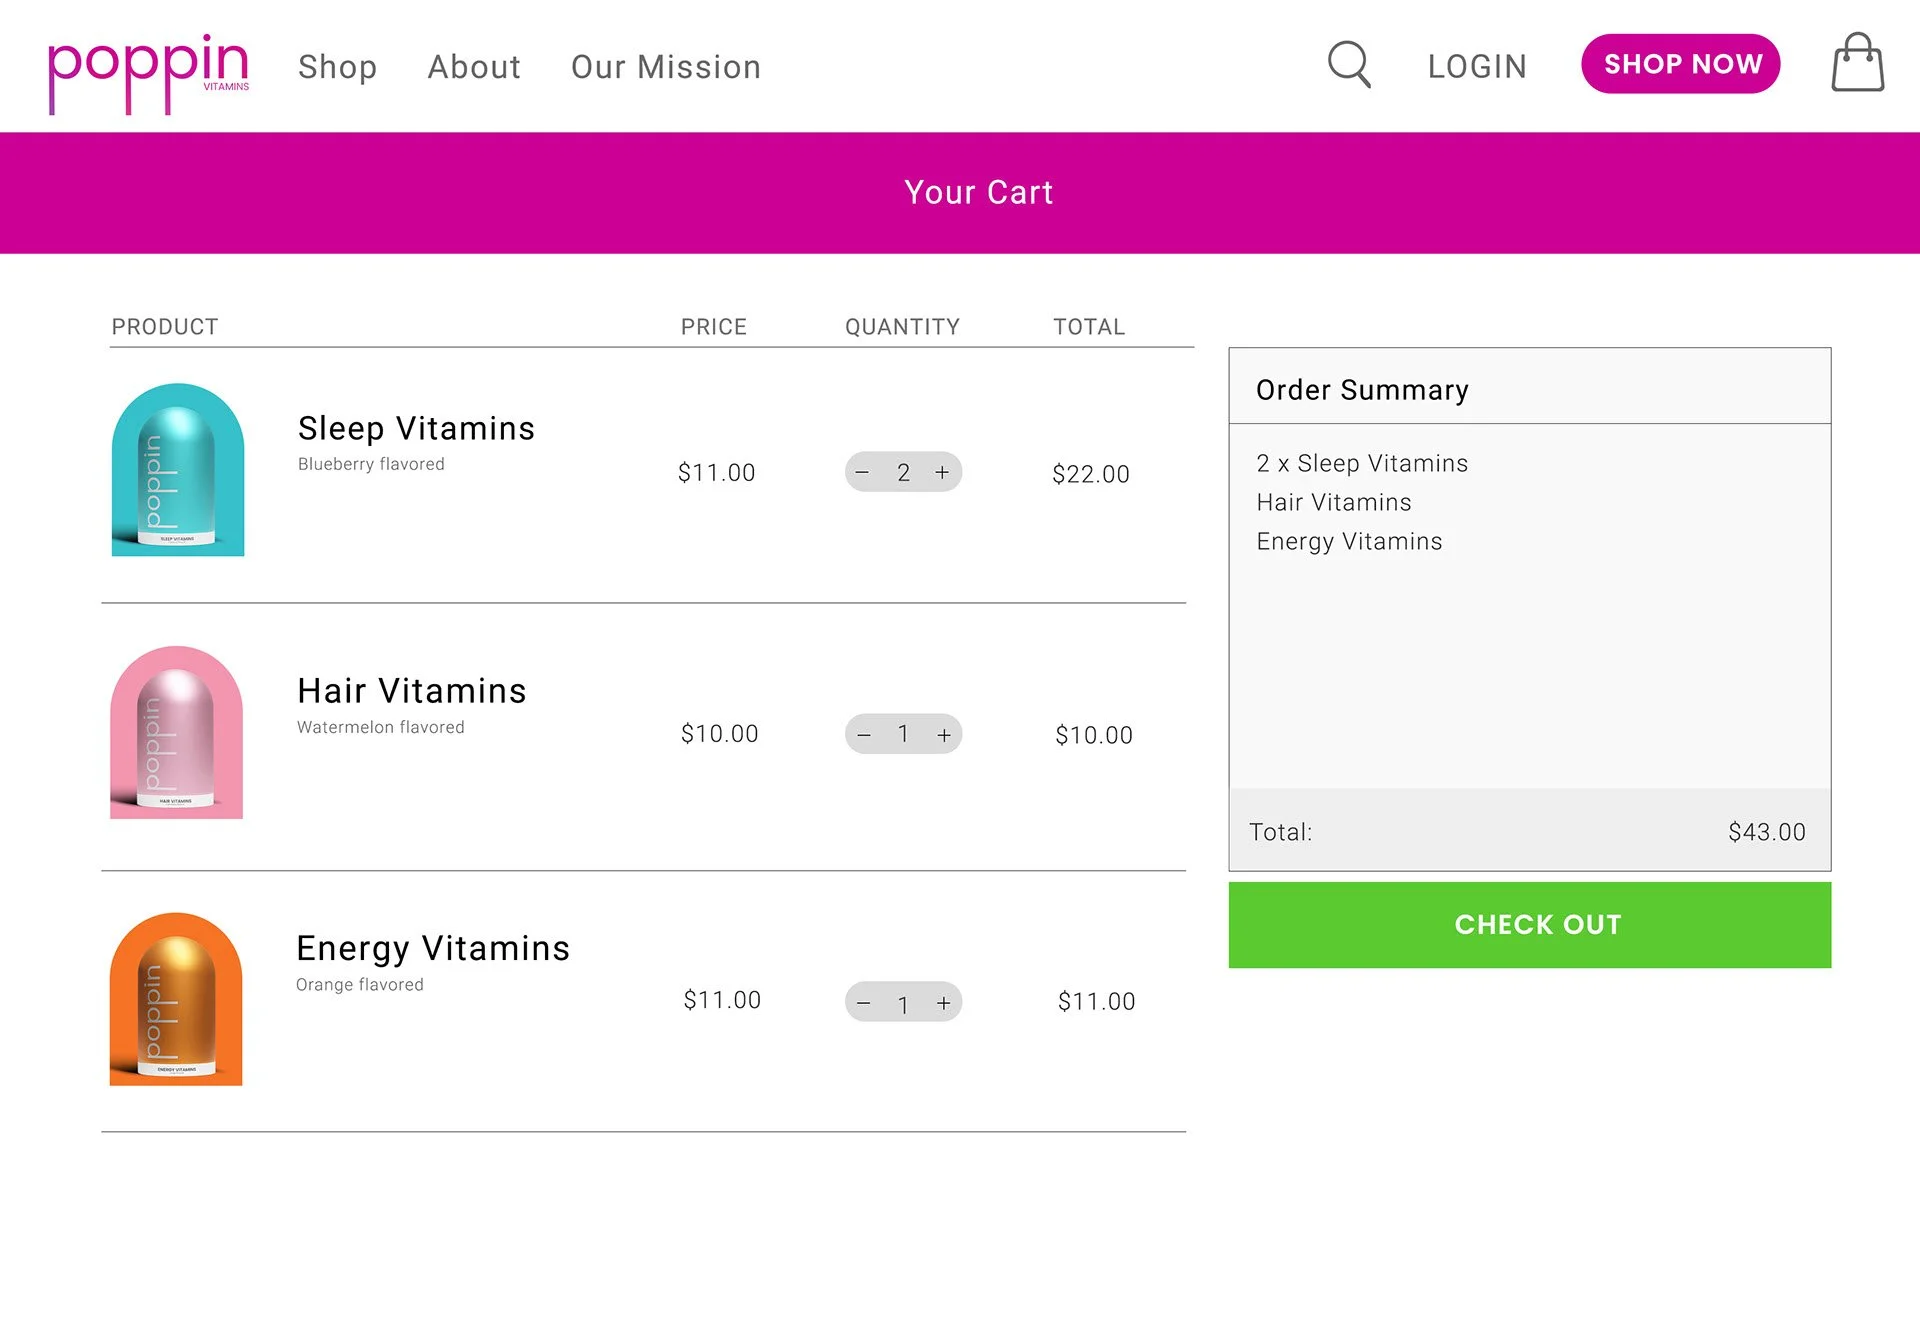
Task: Click the search magnifier icon
Action: pos(1348,65)
